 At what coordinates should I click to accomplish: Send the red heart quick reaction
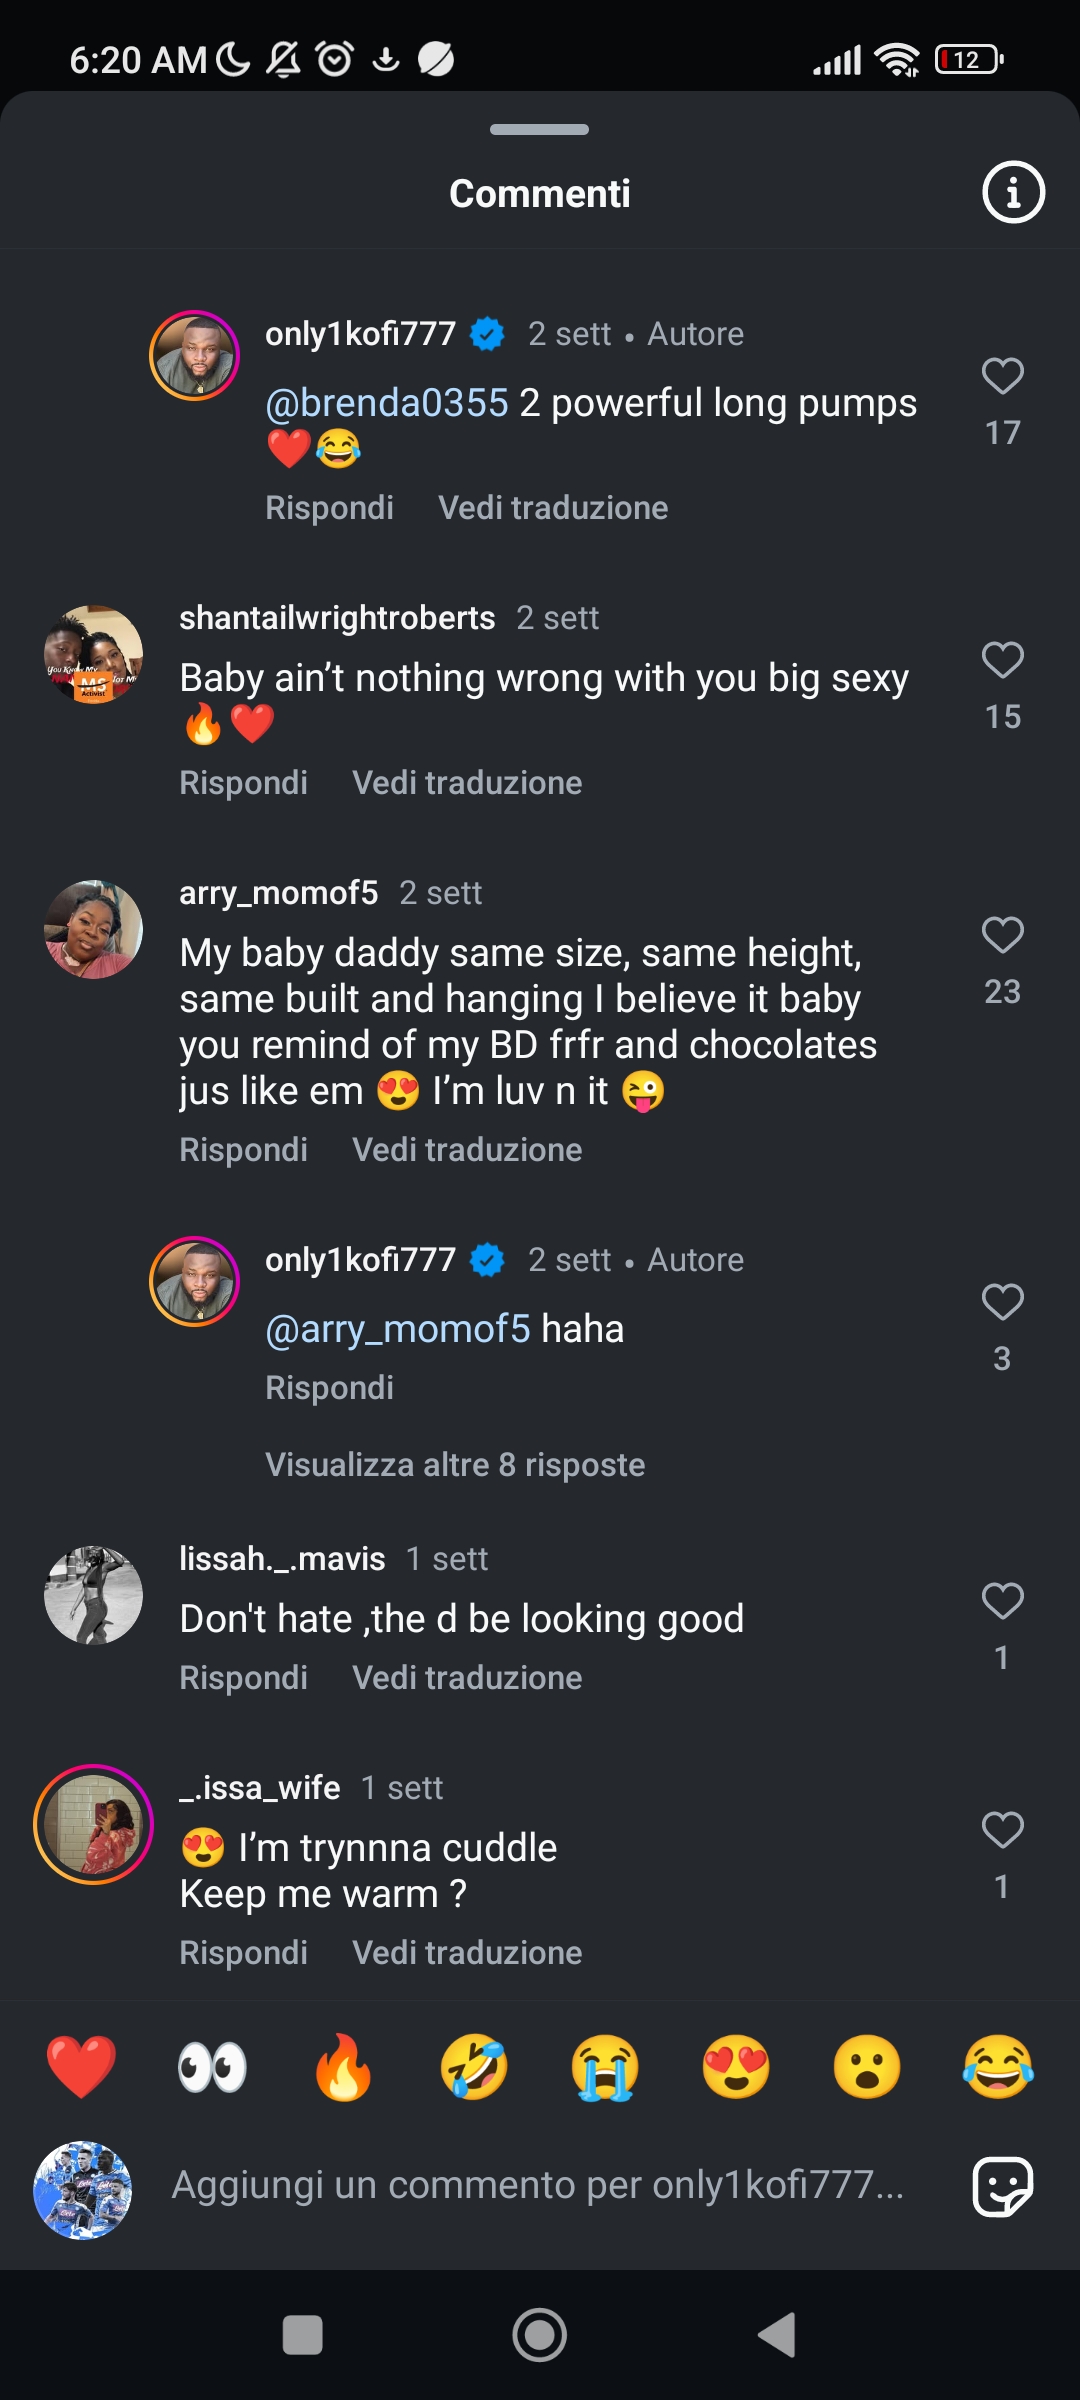click(81, 2067)
